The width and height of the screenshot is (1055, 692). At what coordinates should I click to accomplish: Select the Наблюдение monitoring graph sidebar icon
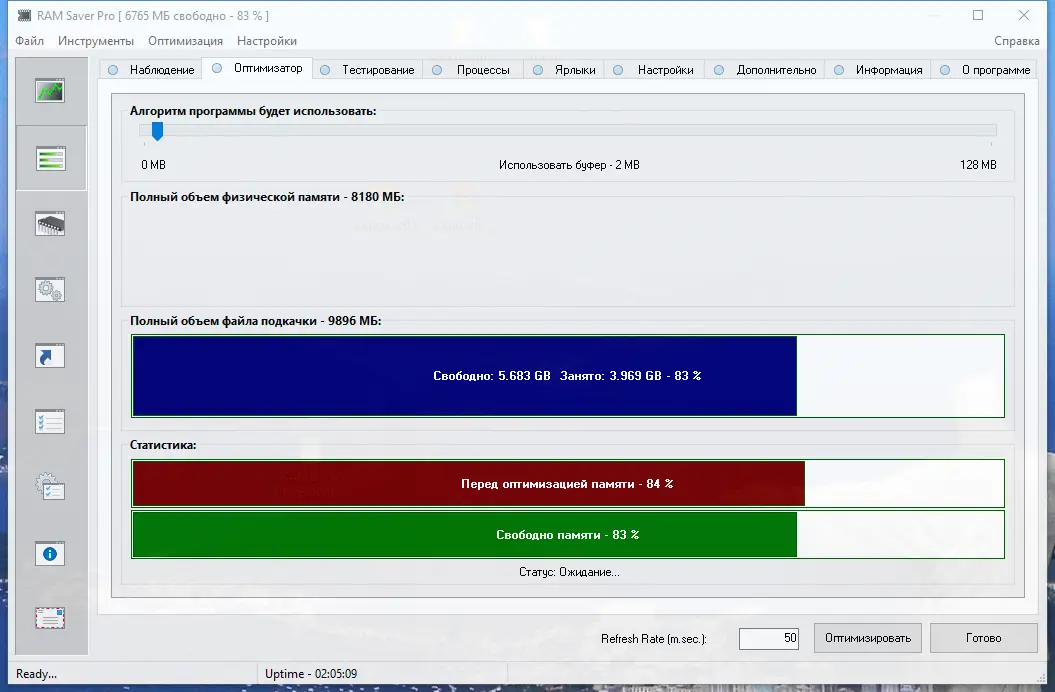(x=50, y=90)
